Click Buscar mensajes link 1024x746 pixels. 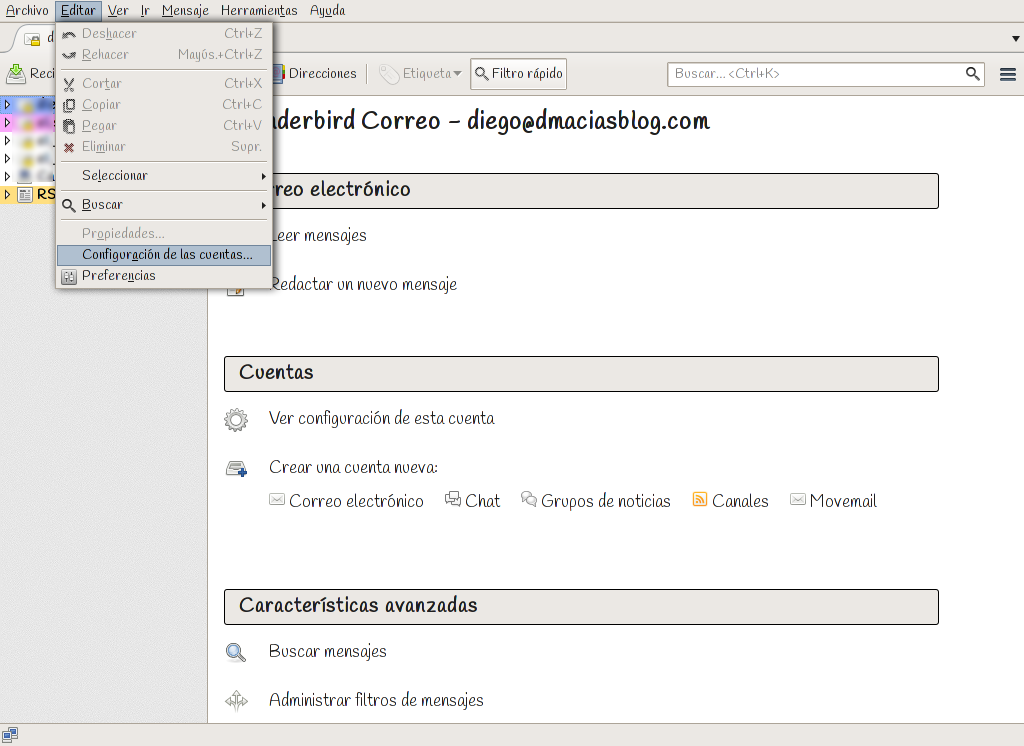pos(328,652)
